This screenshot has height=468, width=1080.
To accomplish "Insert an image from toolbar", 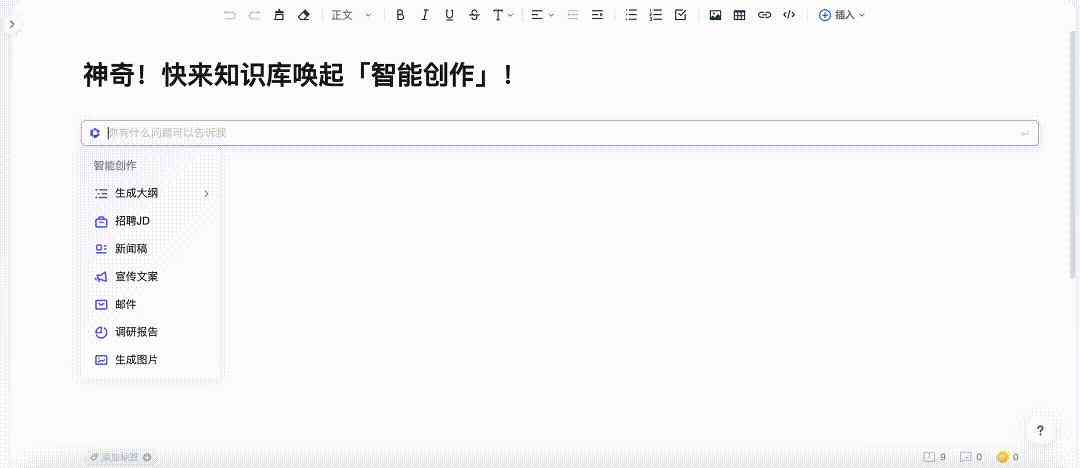I will click(x=715, y=14).
